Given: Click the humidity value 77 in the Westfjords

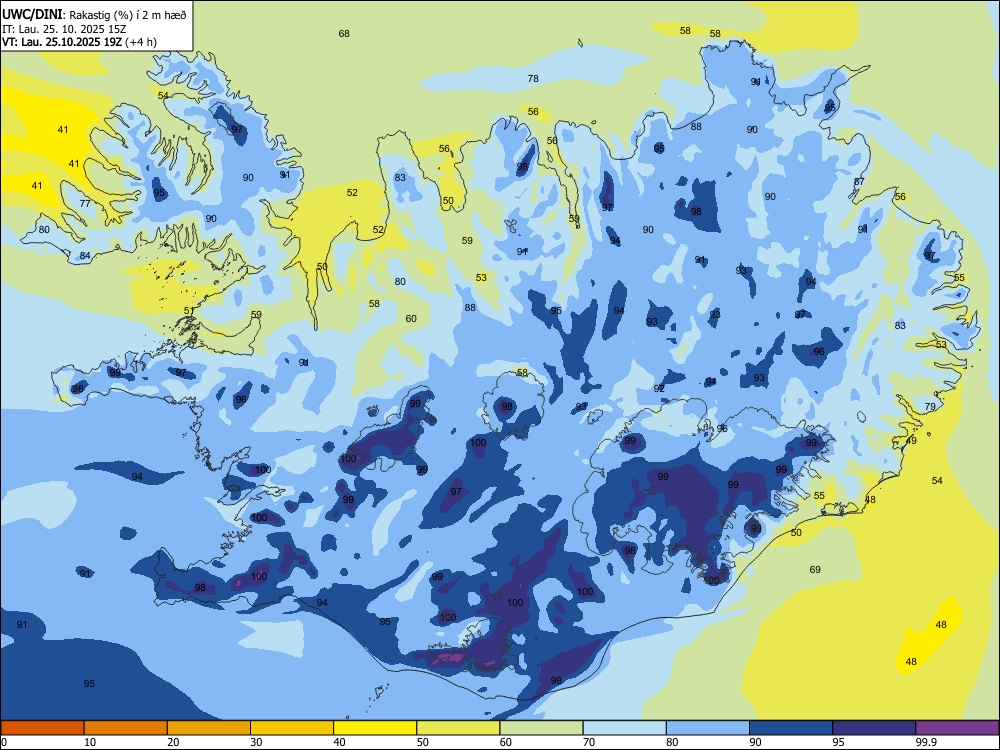Looking at the screenshot, I should click(85, 204).
